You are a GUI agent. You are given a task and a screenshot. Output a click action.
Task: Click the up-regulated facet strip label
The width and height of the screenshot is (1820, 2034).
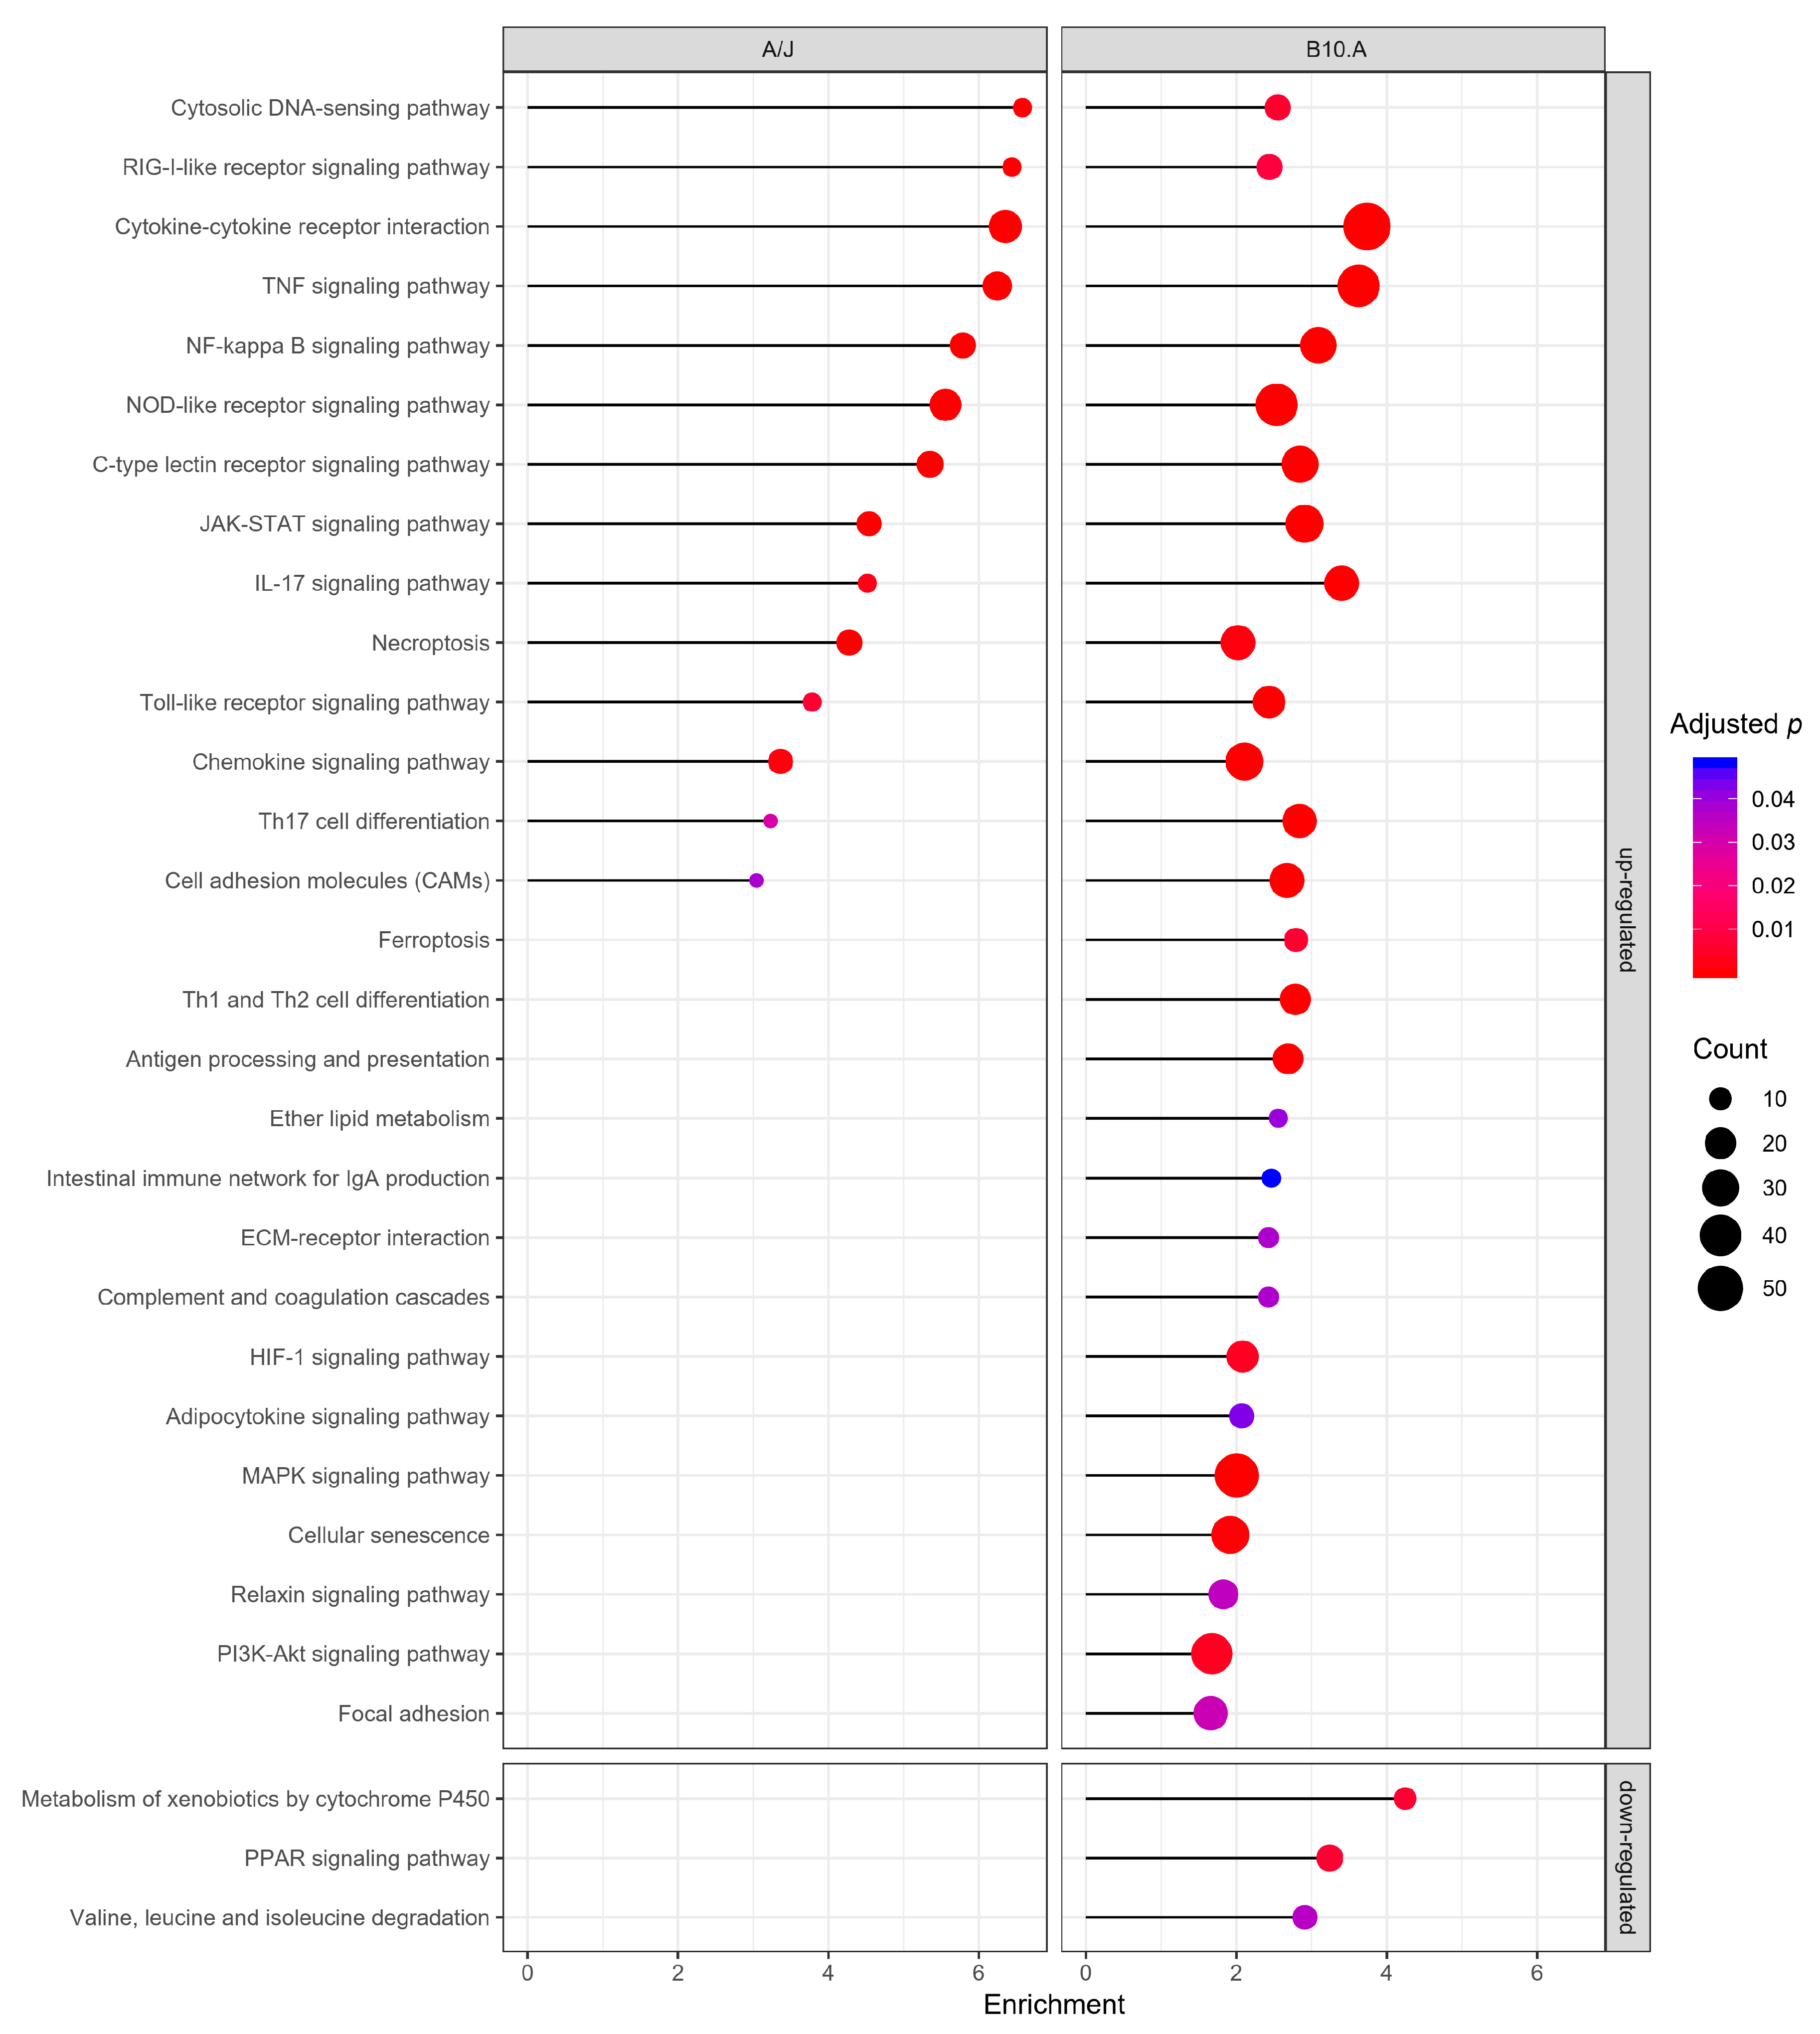click(1627, 910)
